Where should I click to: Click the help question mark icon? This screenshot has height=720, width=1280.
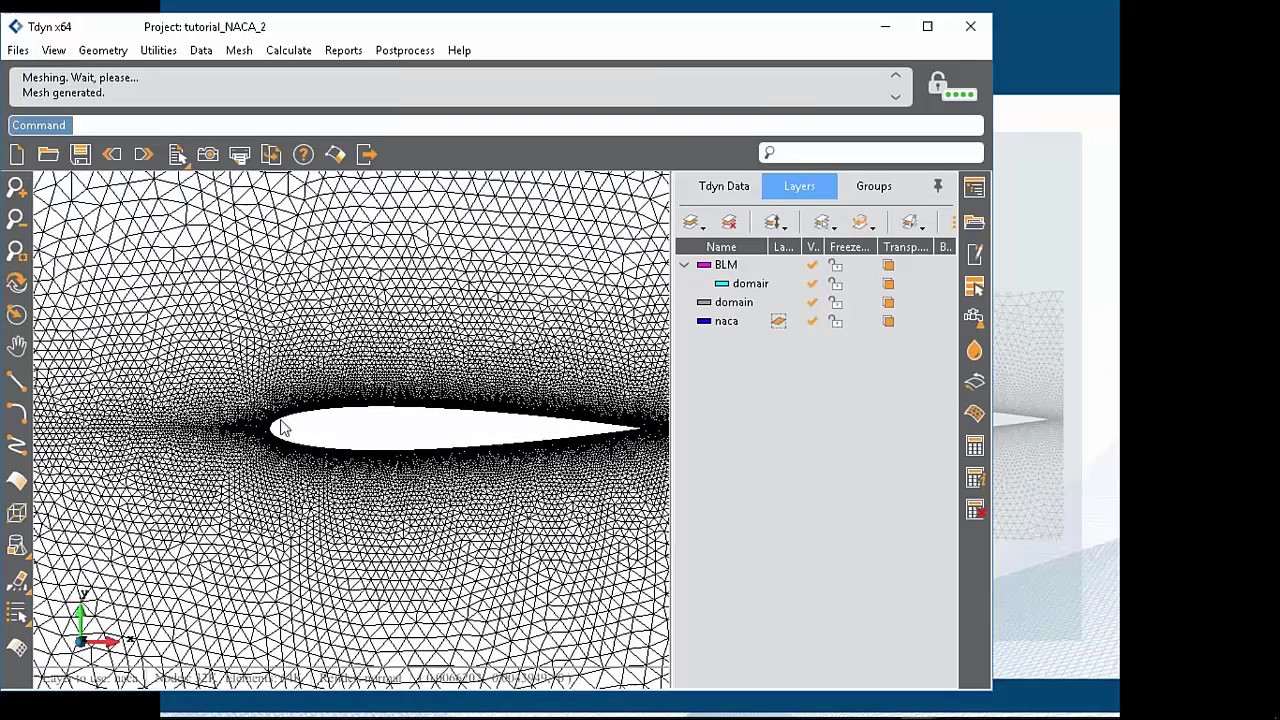303,154
